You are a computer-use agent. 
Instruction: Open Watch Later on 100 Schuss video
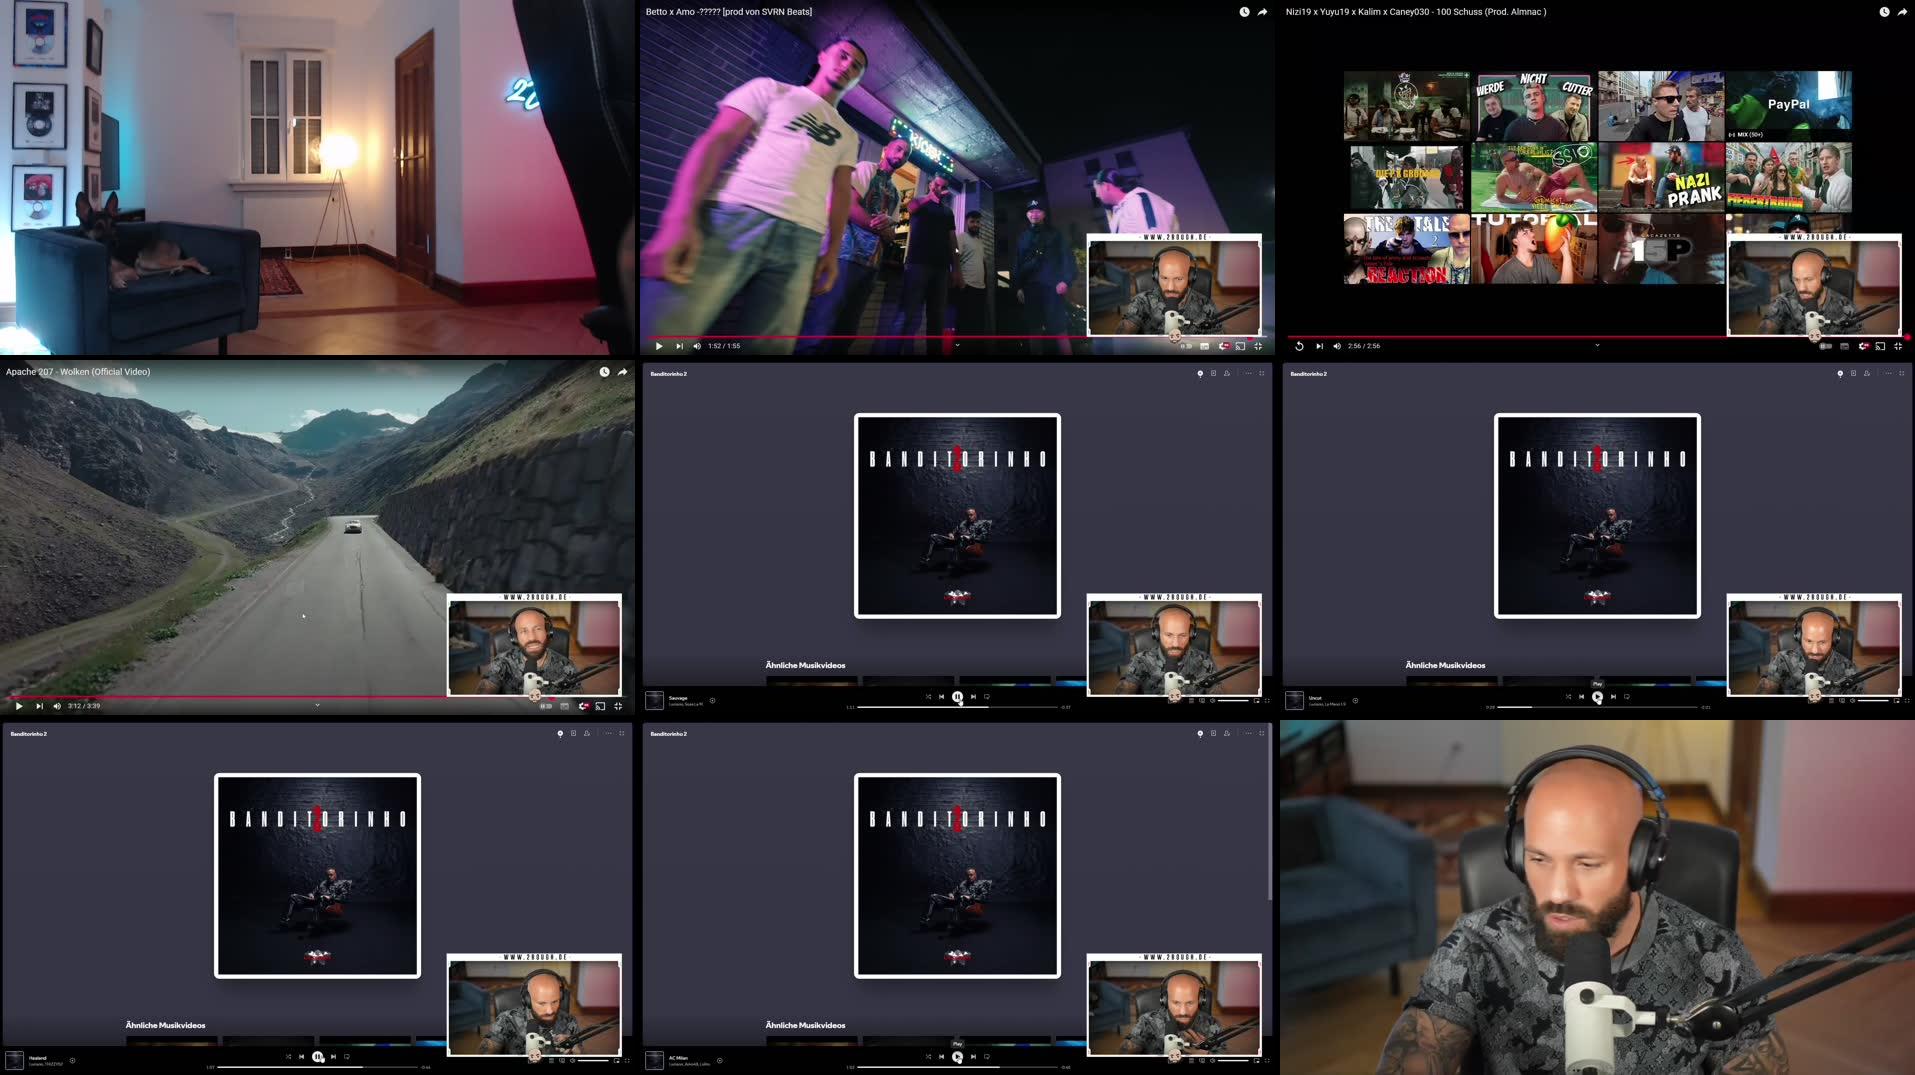click(1884, 12)
